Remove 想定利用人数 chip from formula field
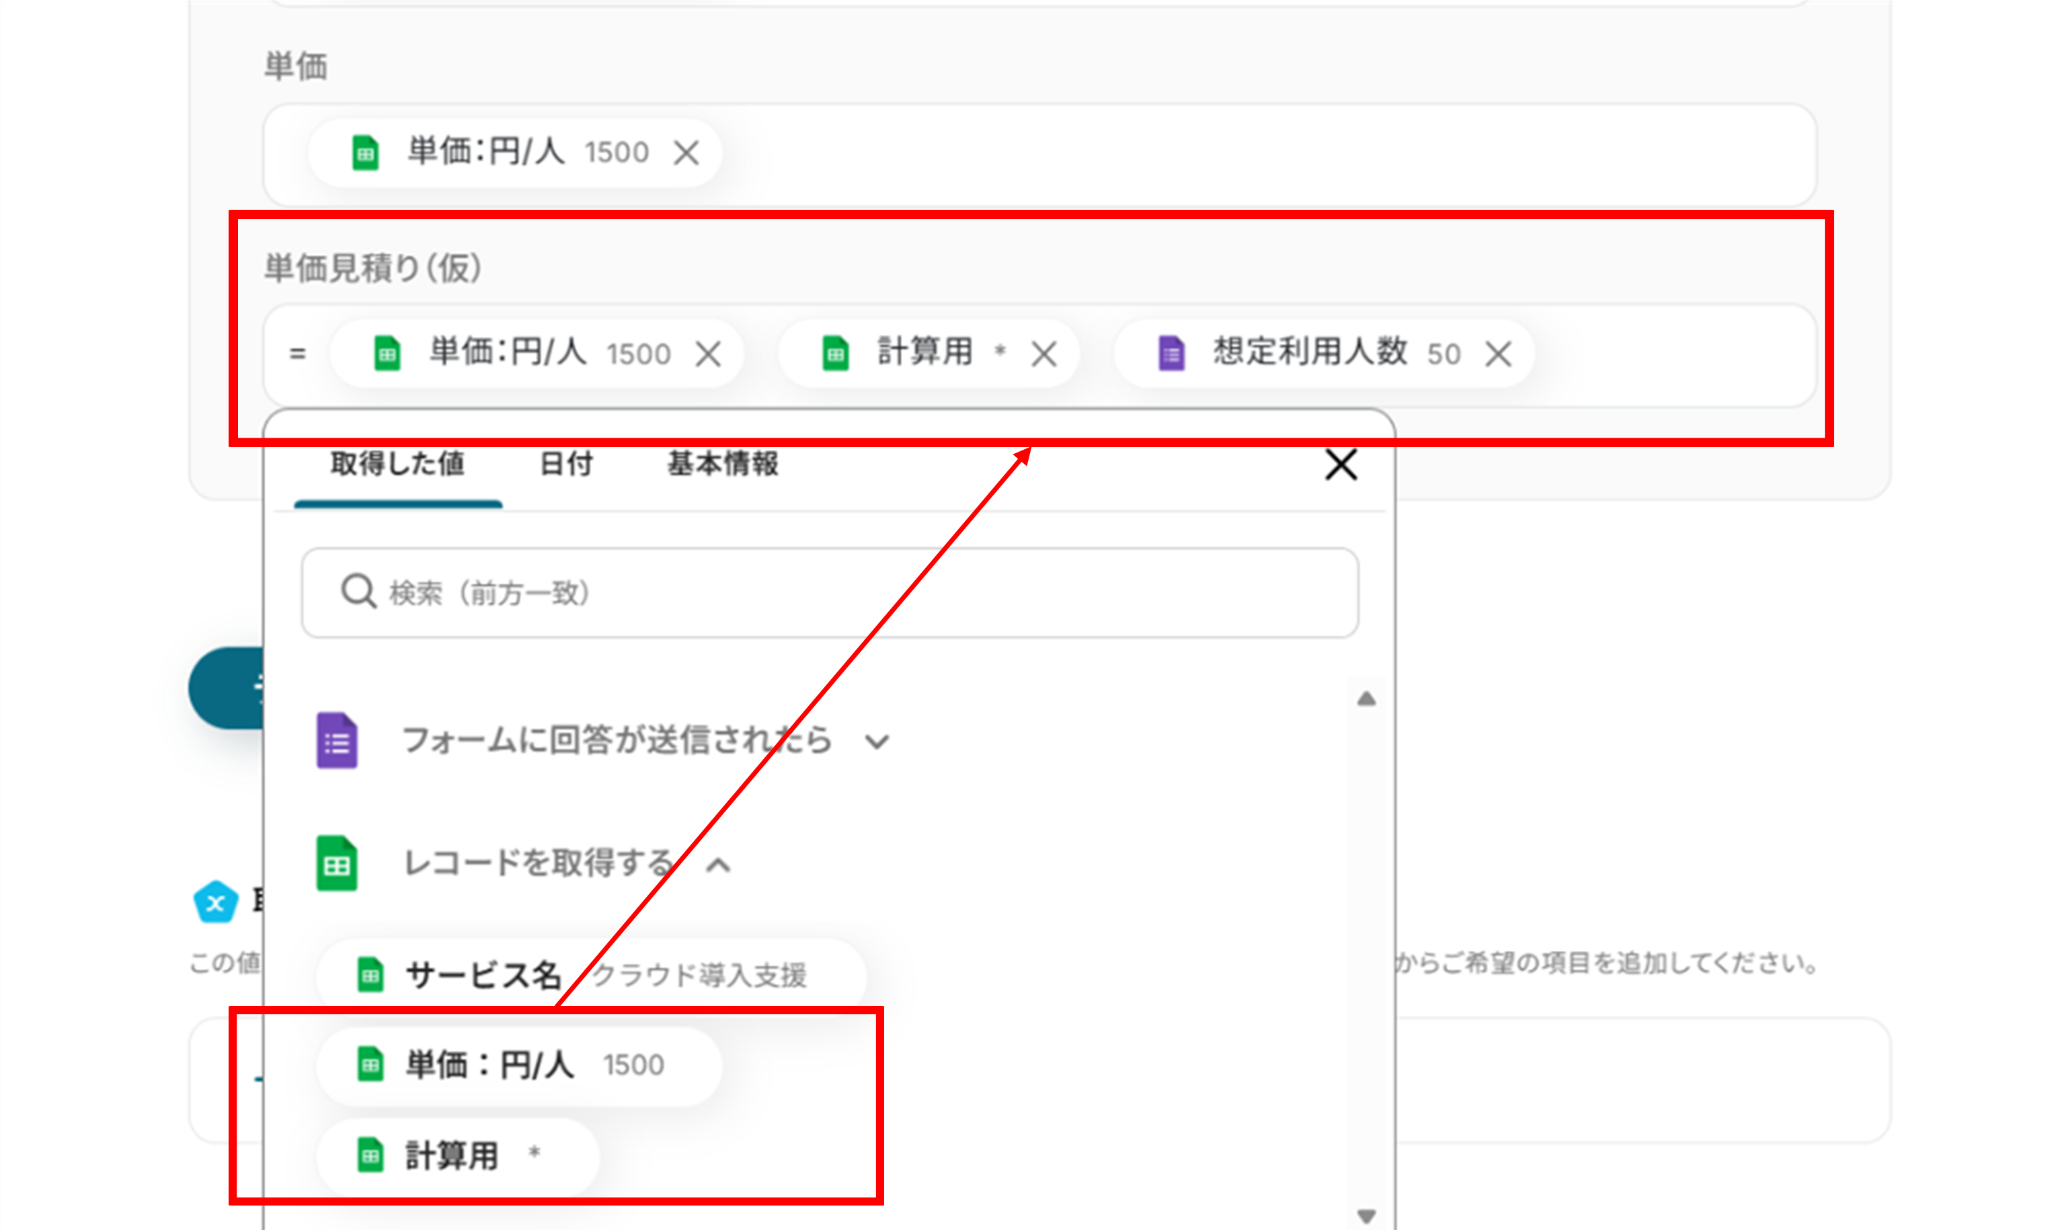The height and width of the screenshot is (1230, 2048). point(1498,354)
